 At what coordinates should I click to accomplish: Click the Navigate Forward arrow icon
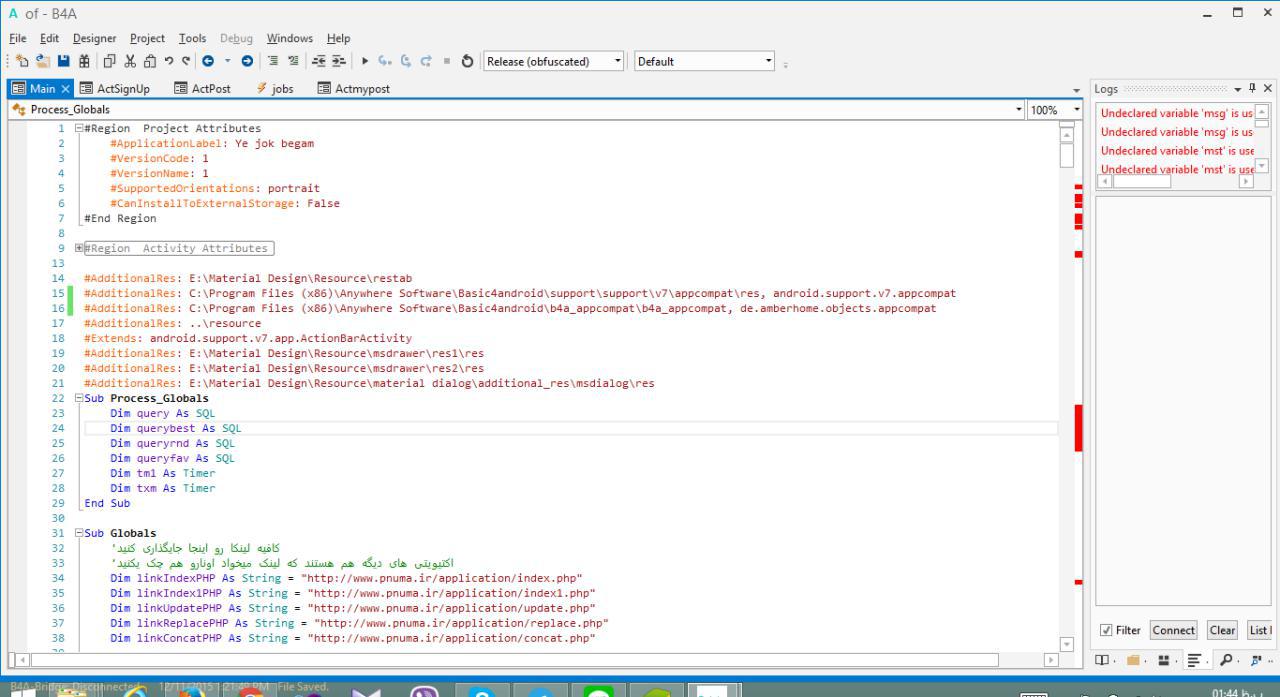tap(247, 61)
